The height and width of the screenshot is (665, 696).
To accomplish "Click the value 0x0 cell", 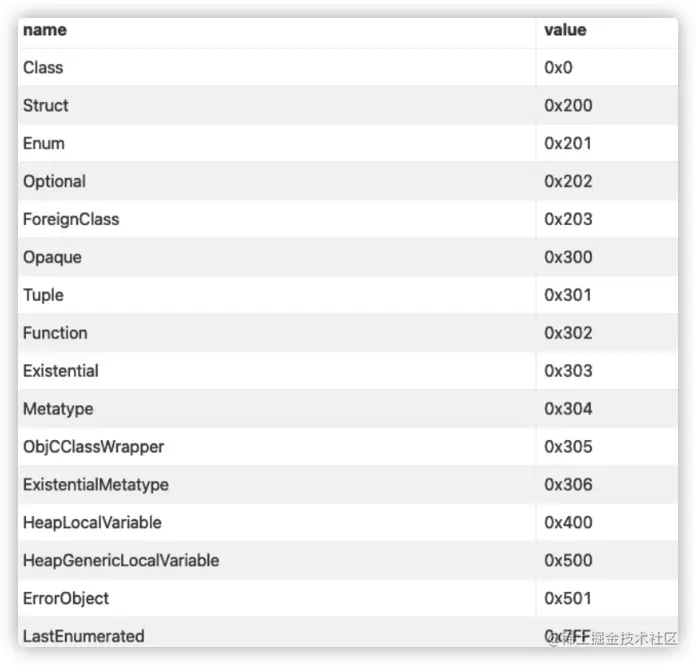I will pyautogui.click(x=558, y=68).
